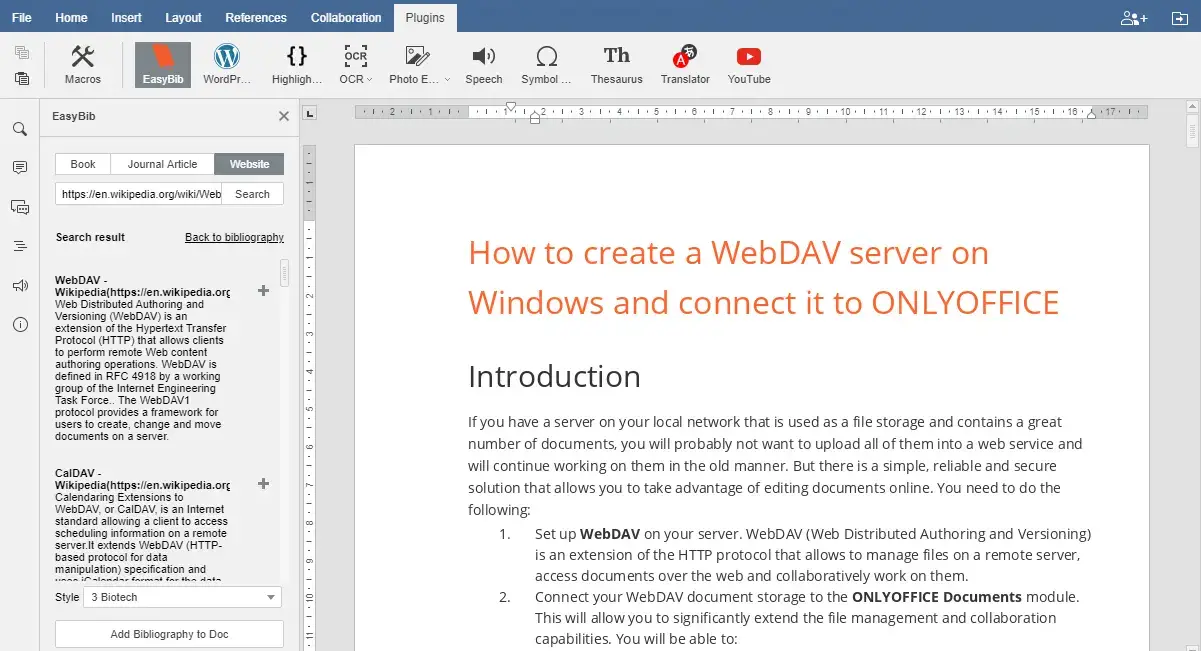Open the Navigation headings panel
Screen dimensions: 1201x651
19,246
